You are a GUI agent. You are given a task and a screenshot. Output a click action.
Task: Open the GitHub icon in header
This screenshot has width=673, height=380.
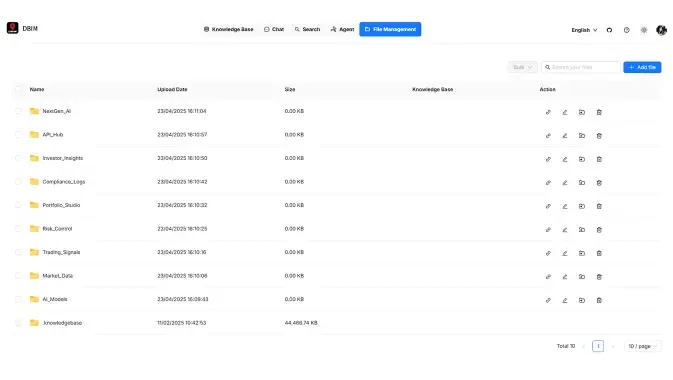coord(609,30)
